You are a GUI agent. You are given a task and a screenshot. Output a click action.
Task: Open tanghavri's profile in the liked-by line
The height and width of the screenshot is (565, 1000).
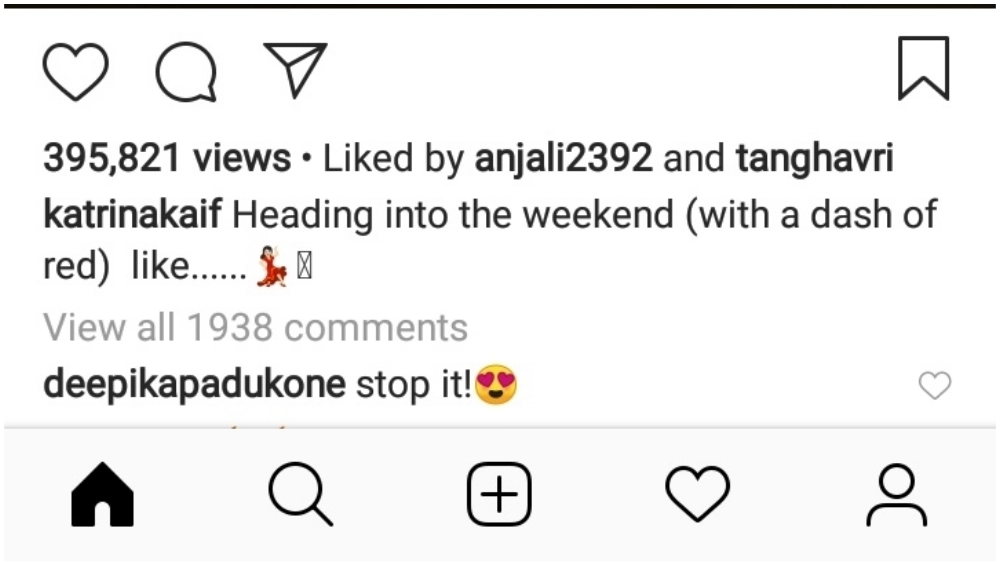[x=814, y=158]
